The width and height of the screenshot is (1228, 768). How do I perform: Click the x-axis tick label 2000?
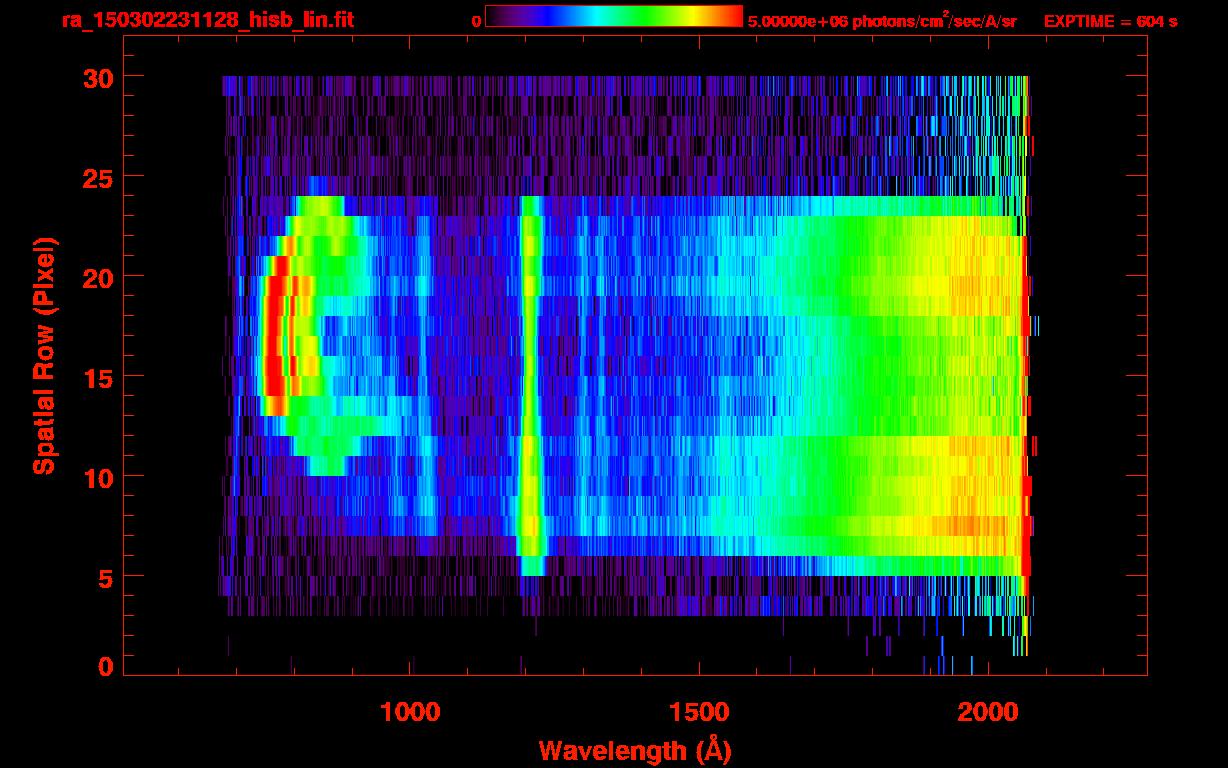(987, 712)
